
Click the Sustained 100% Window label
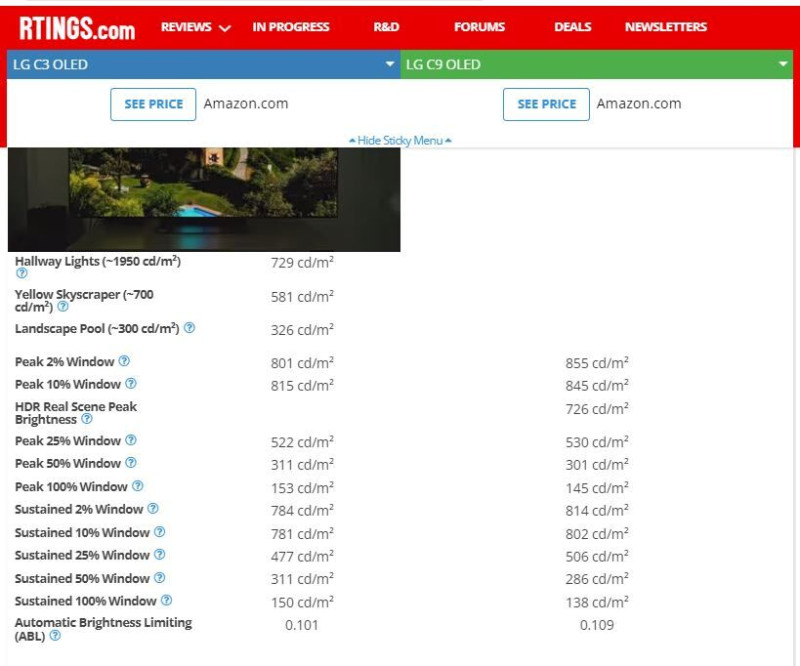pos(85,601)
